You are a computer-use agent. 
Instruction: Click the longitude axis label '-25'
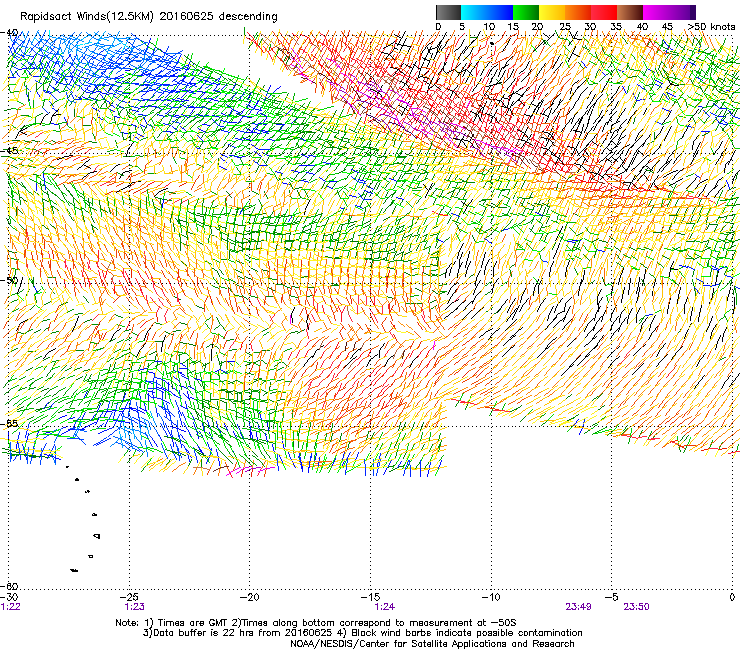pyautogui.click(x=129, y=598)
